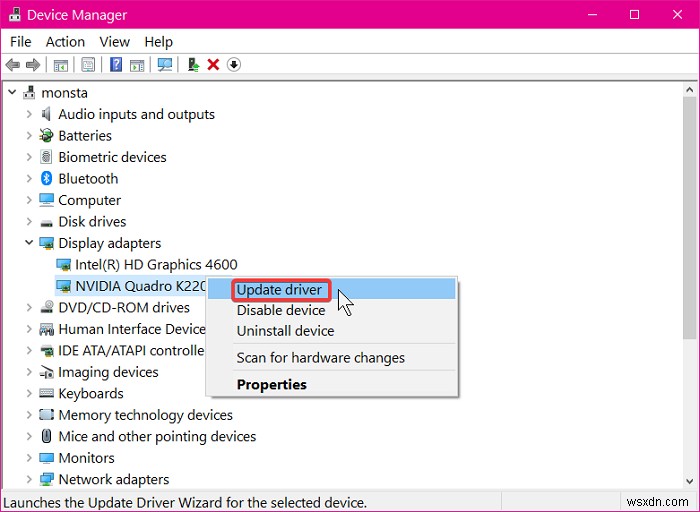
Task: Click the Disk drives category icon
Action: click(46, 222)
